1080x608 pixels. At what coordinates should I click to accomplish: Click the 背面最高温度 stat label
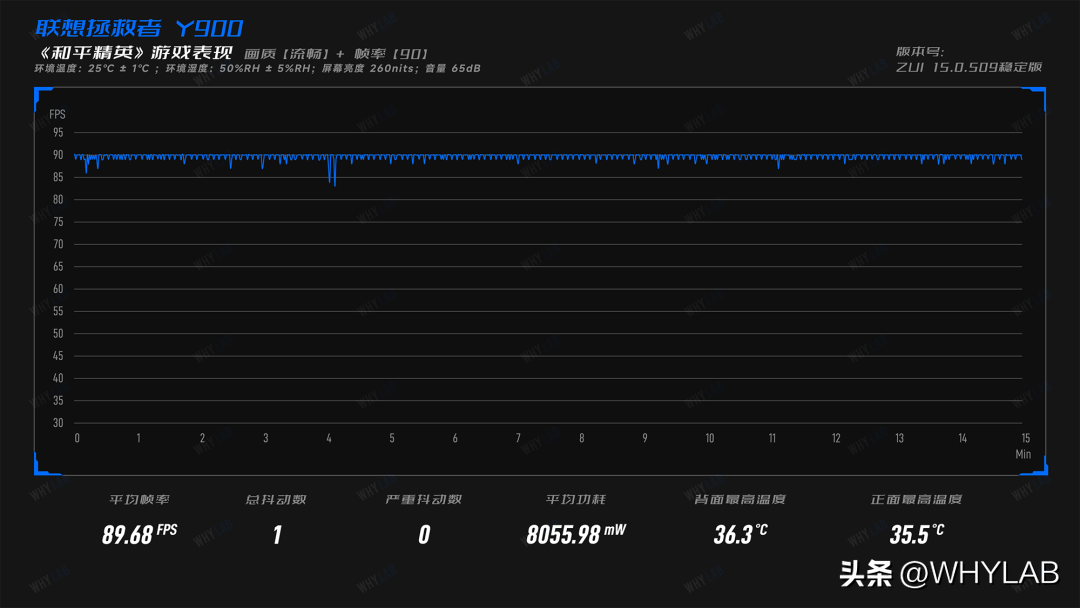pos(740,499)
